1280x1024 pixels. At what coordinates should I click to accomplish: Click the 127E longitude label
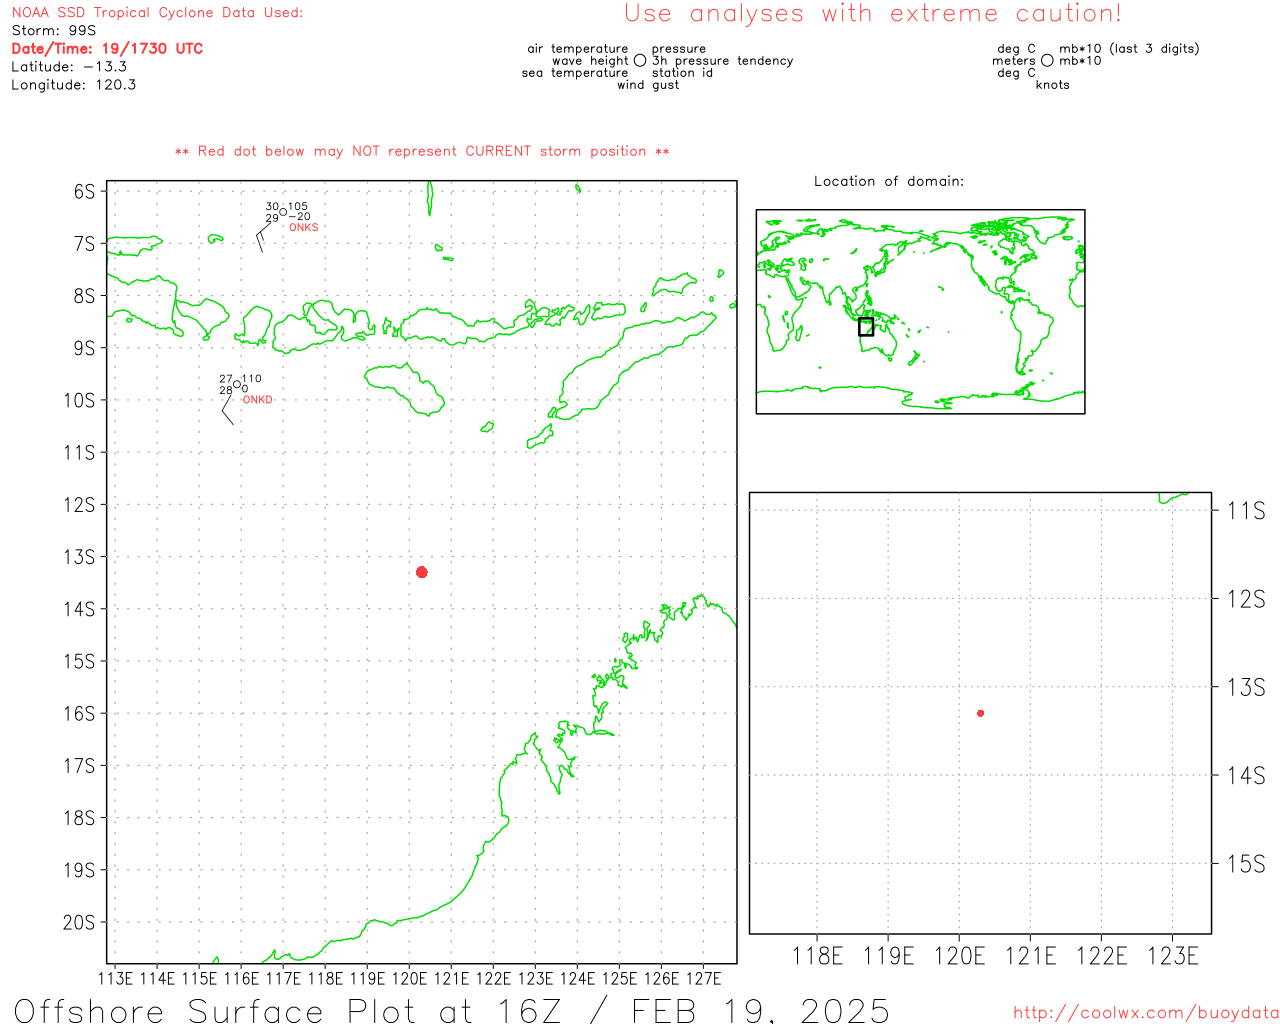(x=703, y=979)
